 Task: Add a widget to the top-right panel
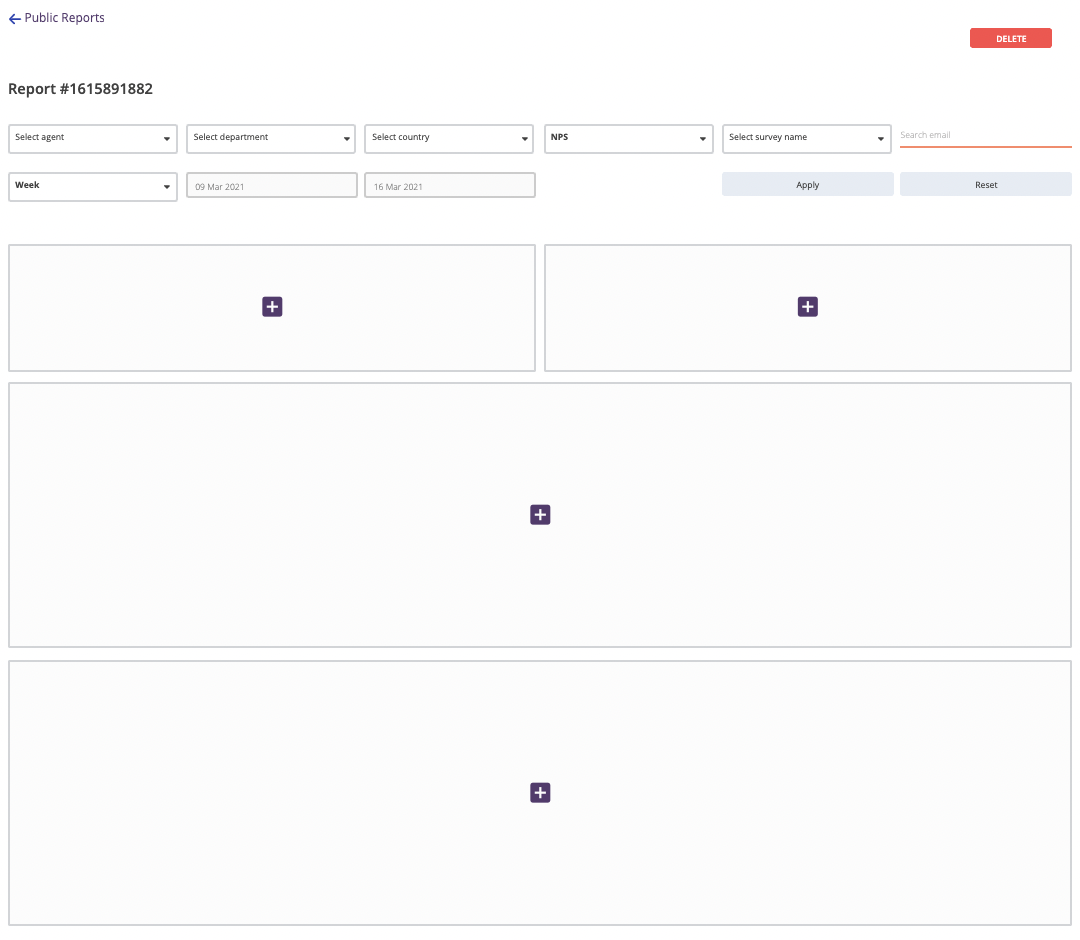point(808,307)
